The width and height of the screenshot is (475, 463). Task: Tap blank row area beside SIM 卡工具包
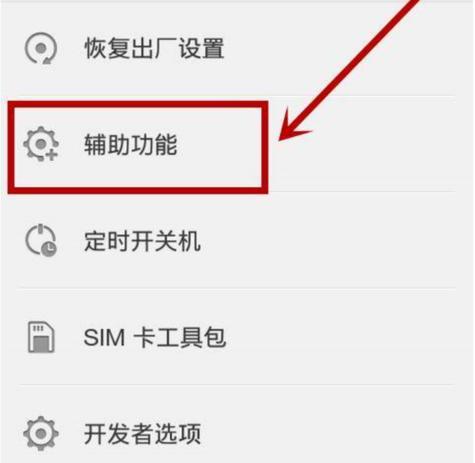(x=342, y=337)
